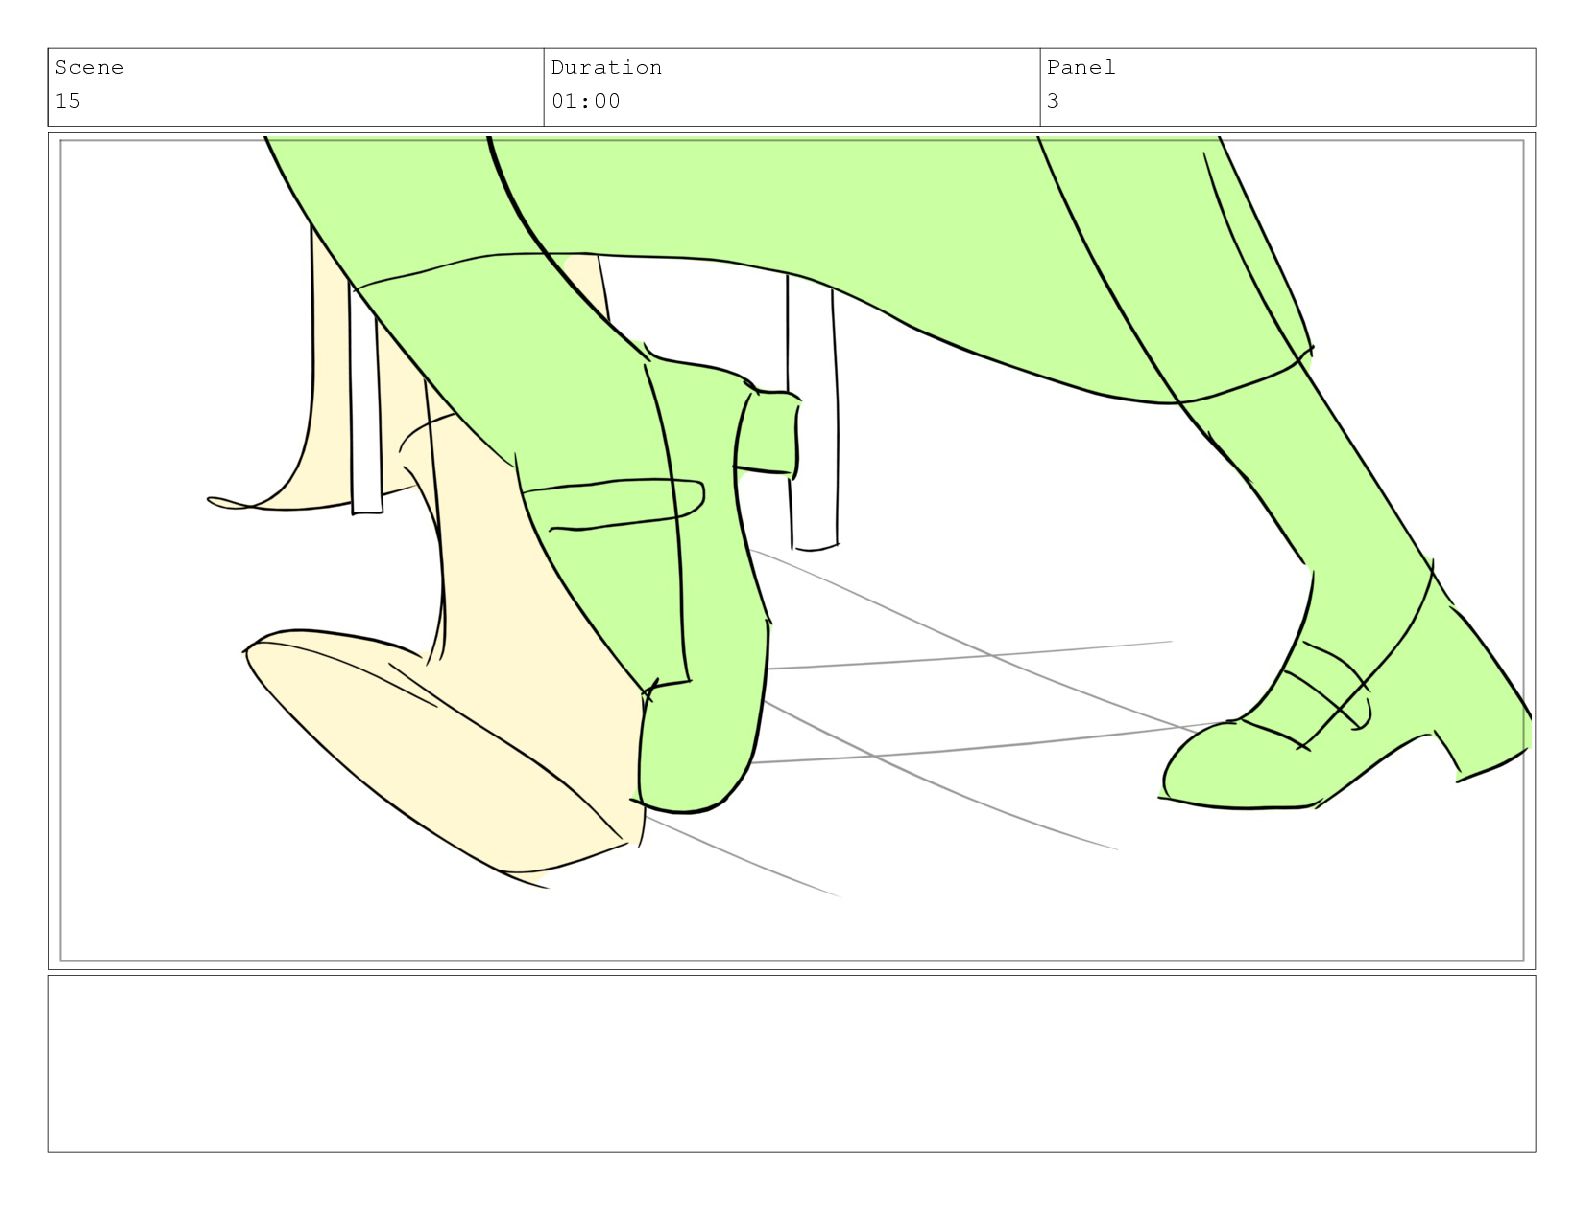Screen dimensions: 1584x1224
Task: Select the duration value 01:00
Action: click(x=585, y=101)
